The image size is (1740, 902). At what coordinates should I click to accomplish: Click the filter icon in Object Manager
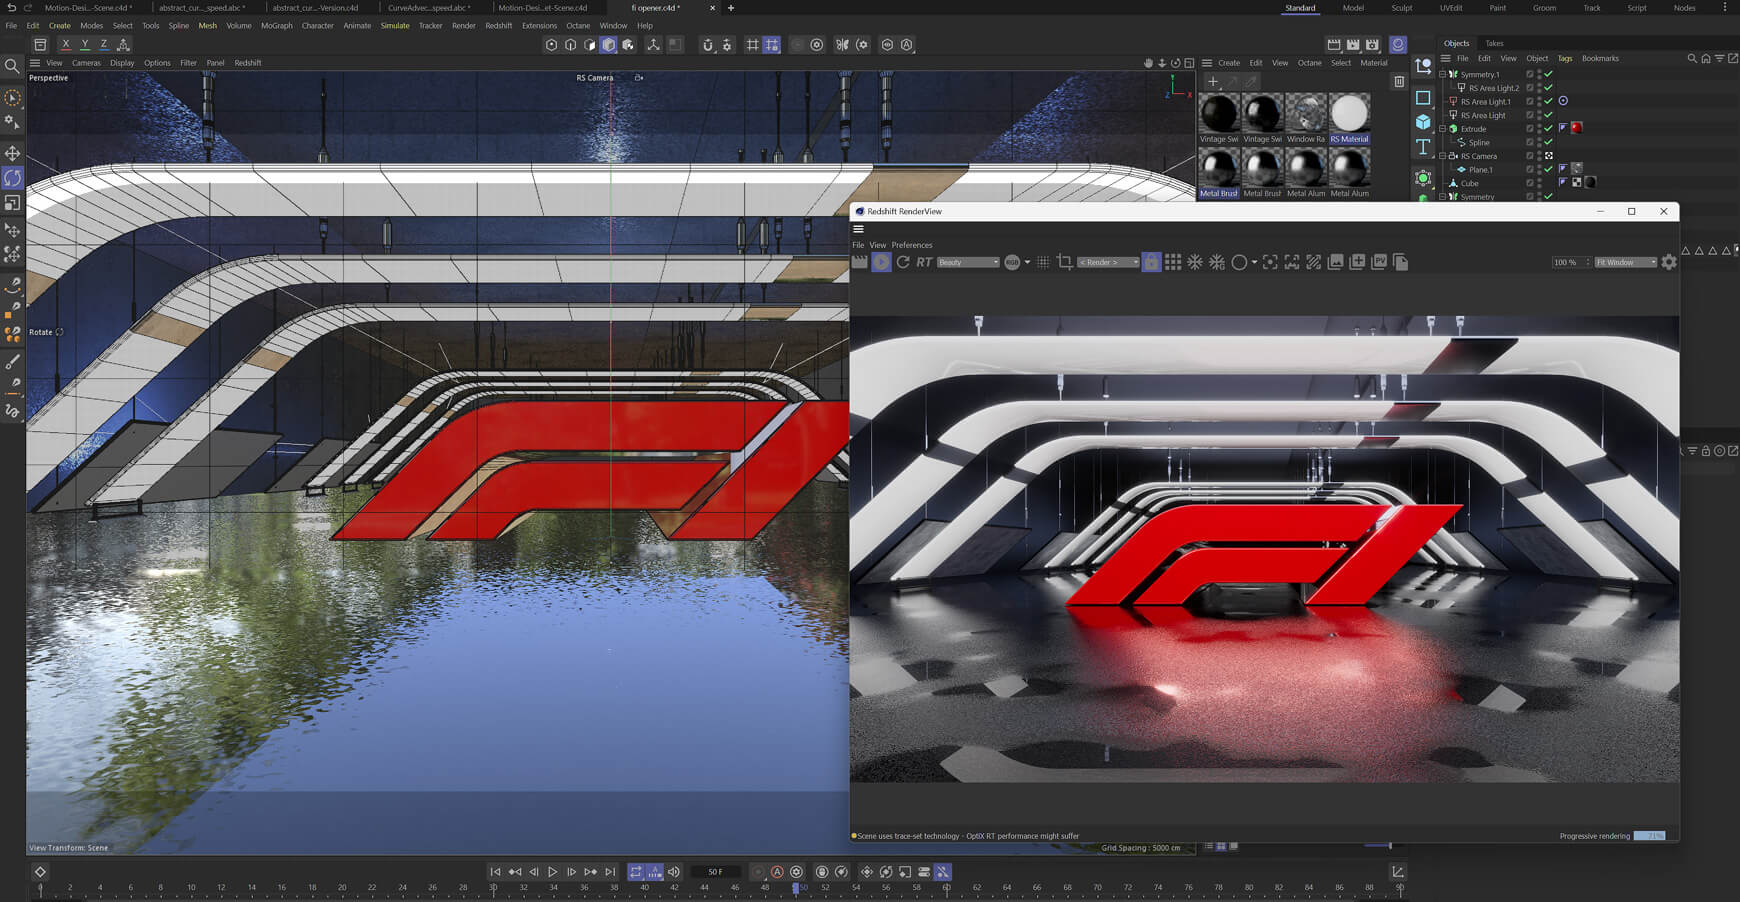[x=1719, y=59]
